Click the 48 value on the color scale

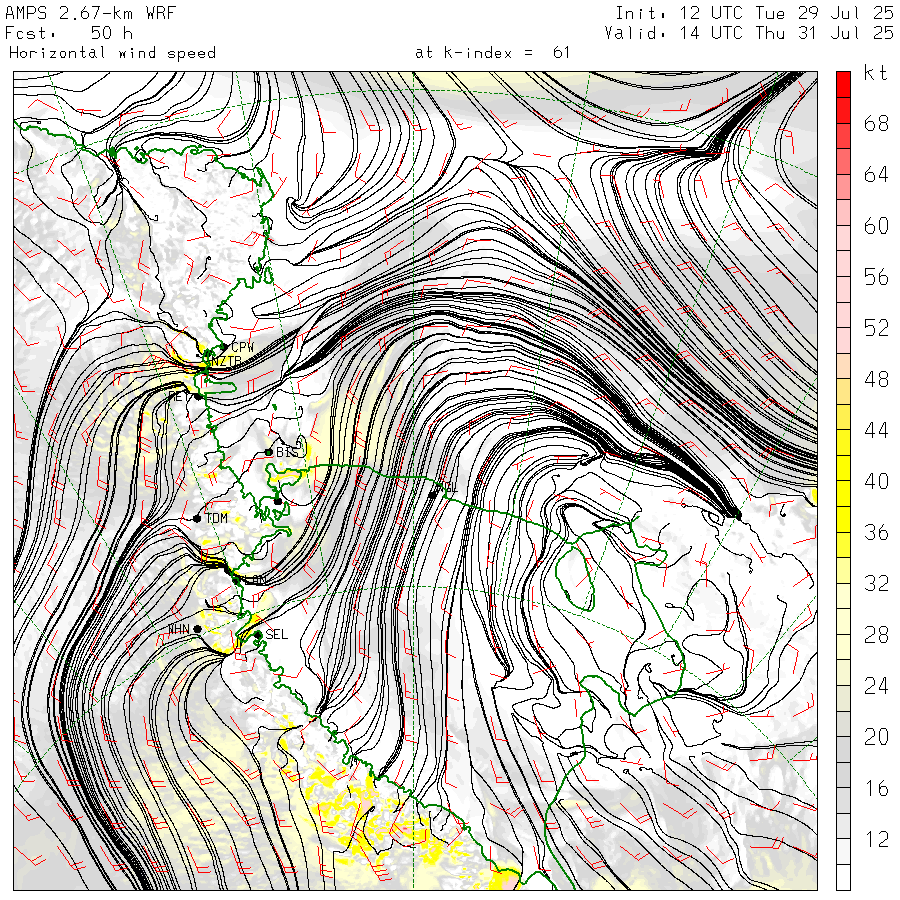click(x=876, y=379)
